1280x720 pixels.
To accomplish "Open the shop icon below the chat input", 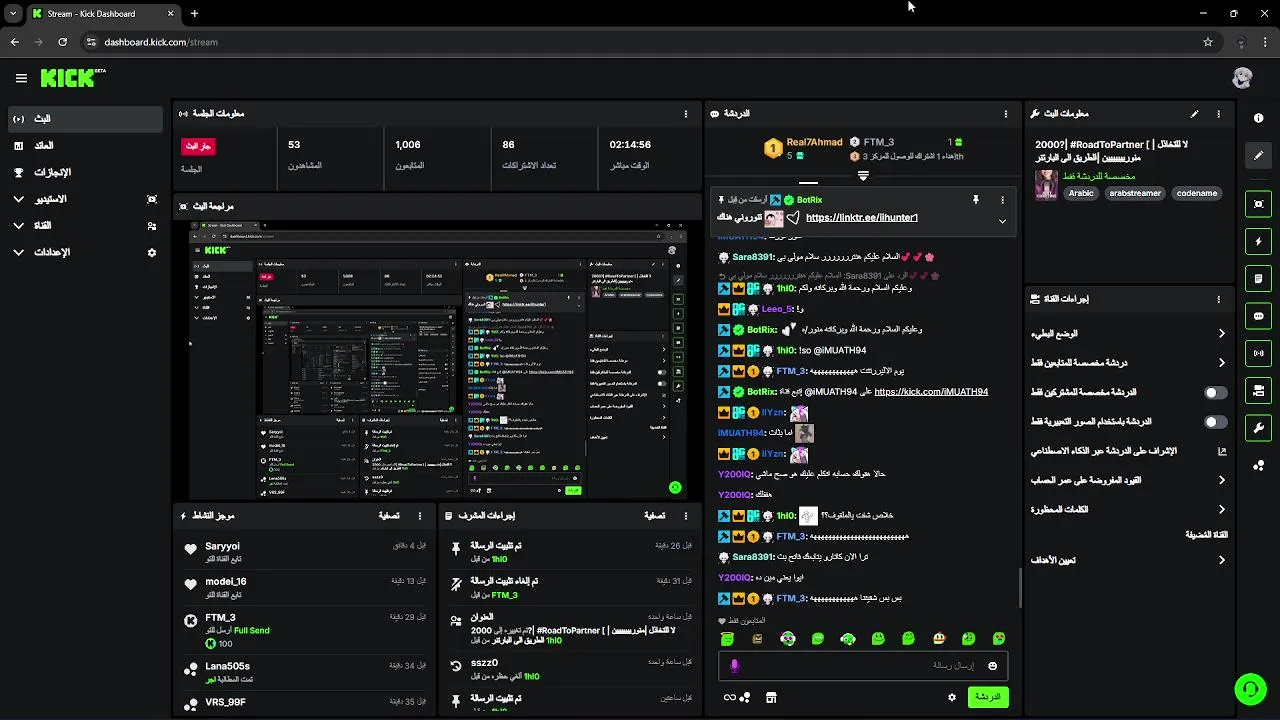I will (771, 697).
